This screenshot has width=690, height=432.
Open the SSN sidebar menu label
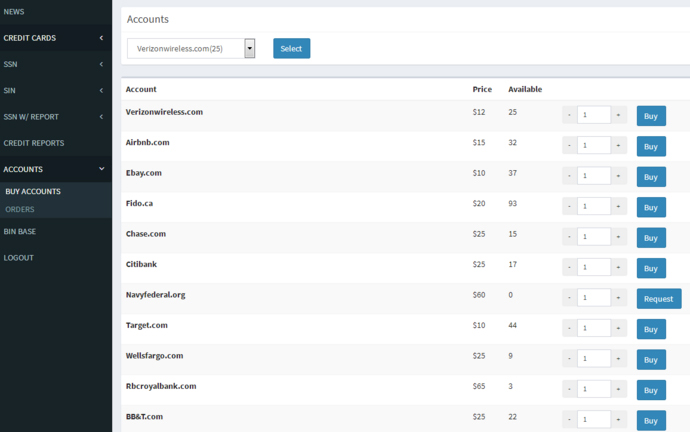[10, 64]
